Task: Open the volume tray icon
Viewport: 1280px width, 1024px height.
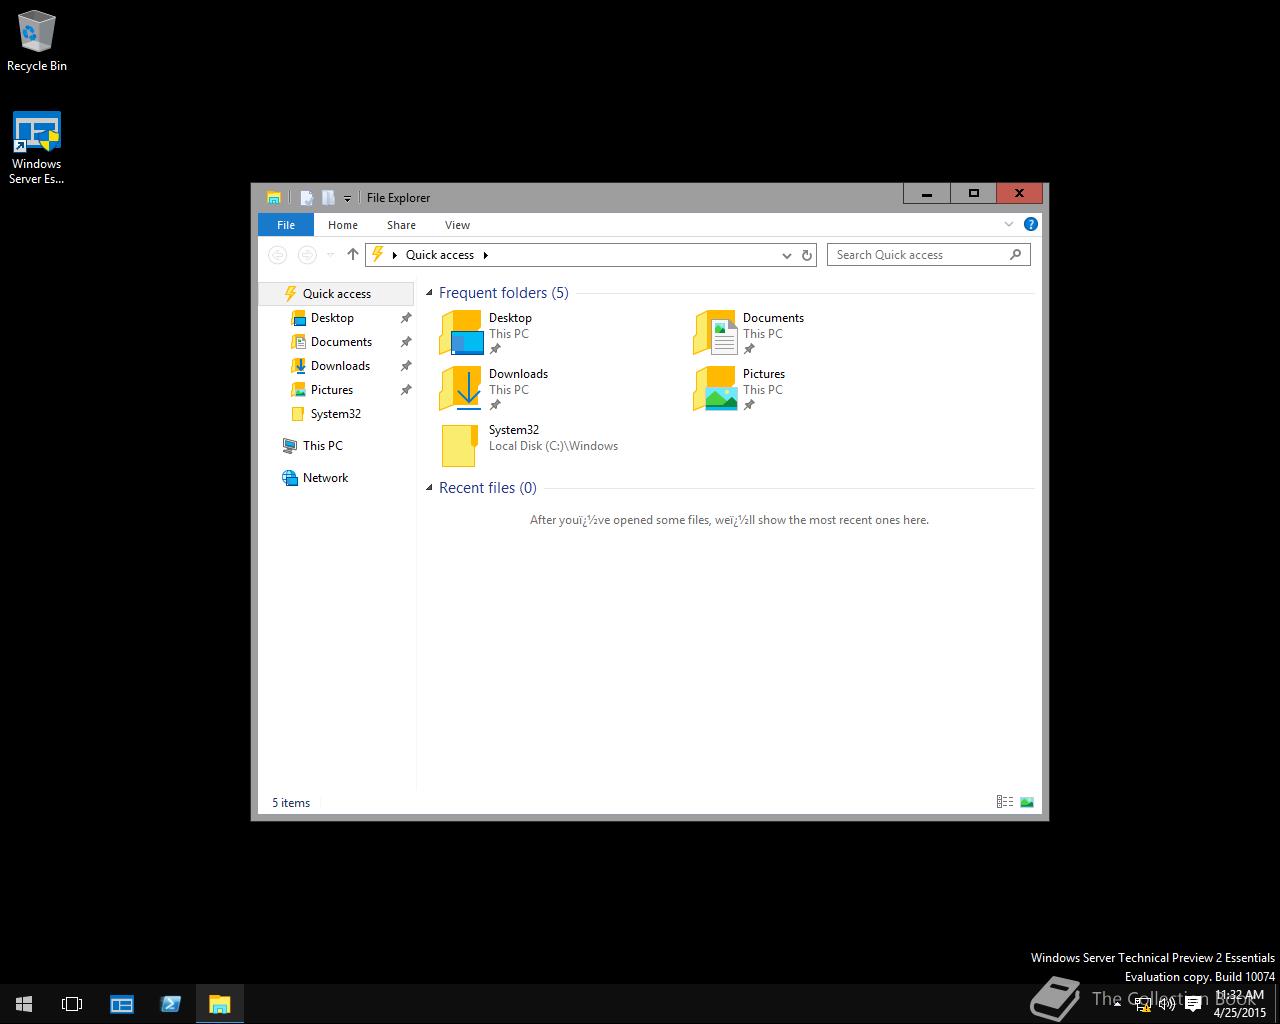Action: point(1166,1004)
